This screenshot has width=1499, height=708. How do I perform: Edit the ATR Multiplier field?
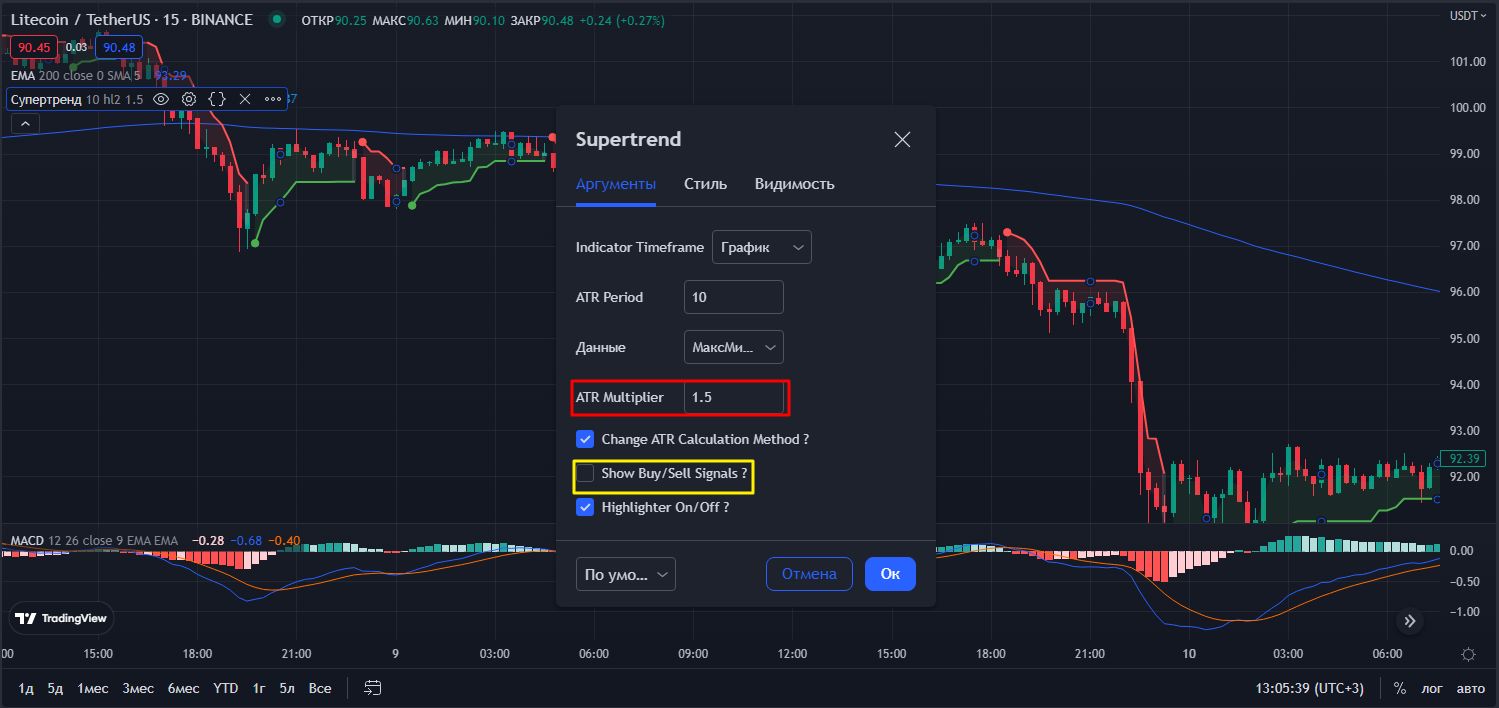coord(734,397)
